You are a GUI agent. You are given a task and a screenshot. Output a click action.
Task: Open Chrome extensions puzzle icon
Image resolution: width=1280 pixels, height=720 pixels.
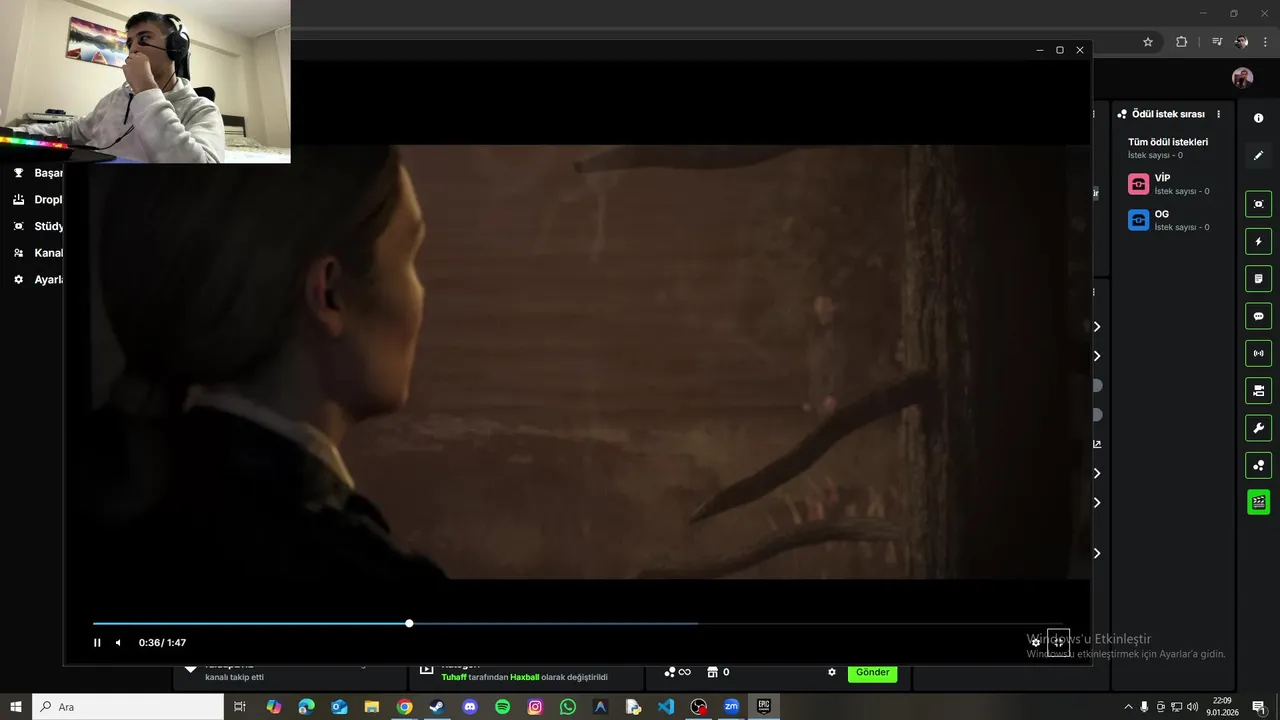1182,42
